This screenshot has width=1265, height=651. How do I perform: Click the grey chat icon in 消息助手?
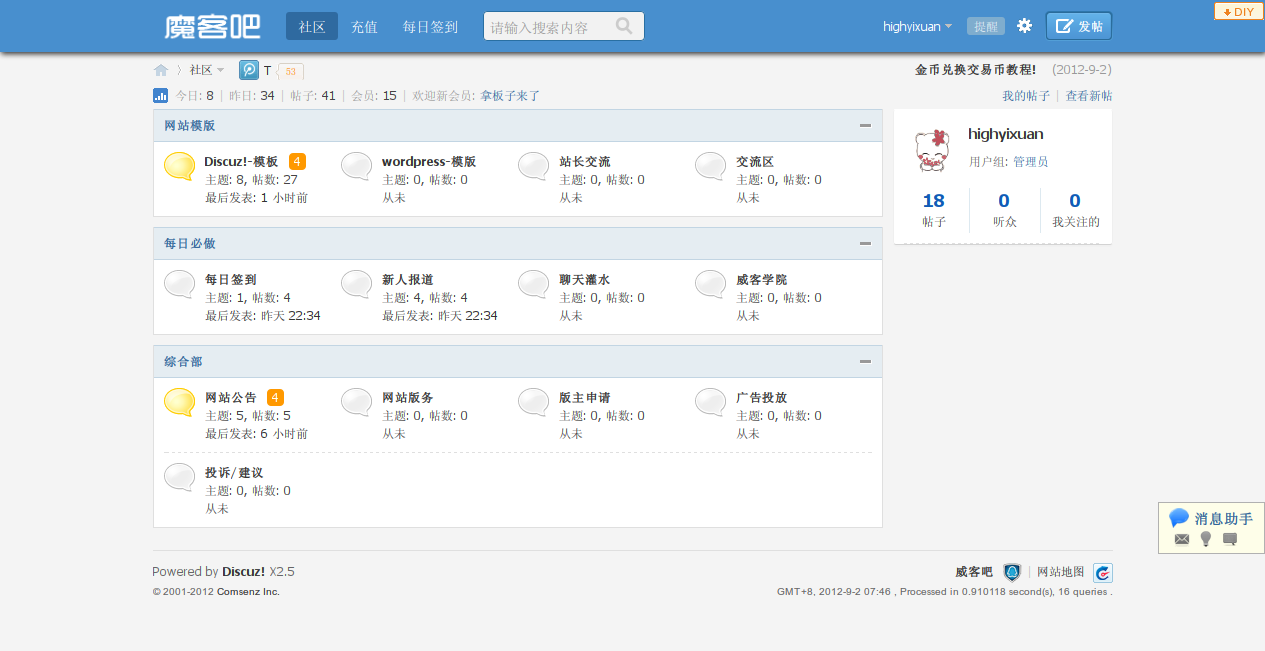(1230, 539)
